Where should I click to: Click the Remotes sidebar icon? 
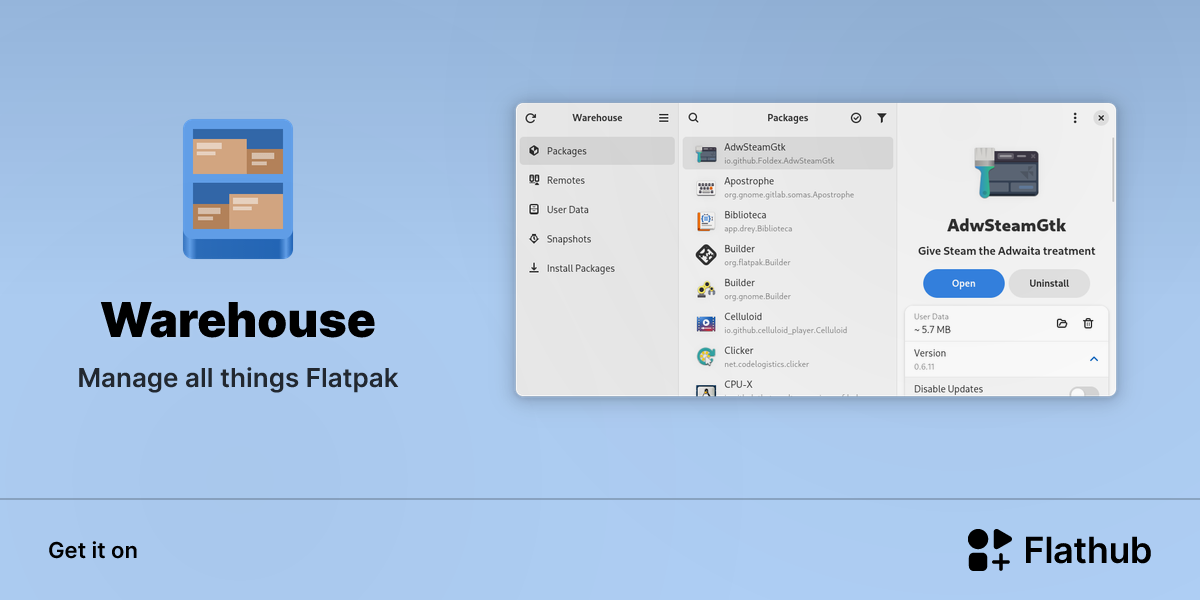[534, 180]
